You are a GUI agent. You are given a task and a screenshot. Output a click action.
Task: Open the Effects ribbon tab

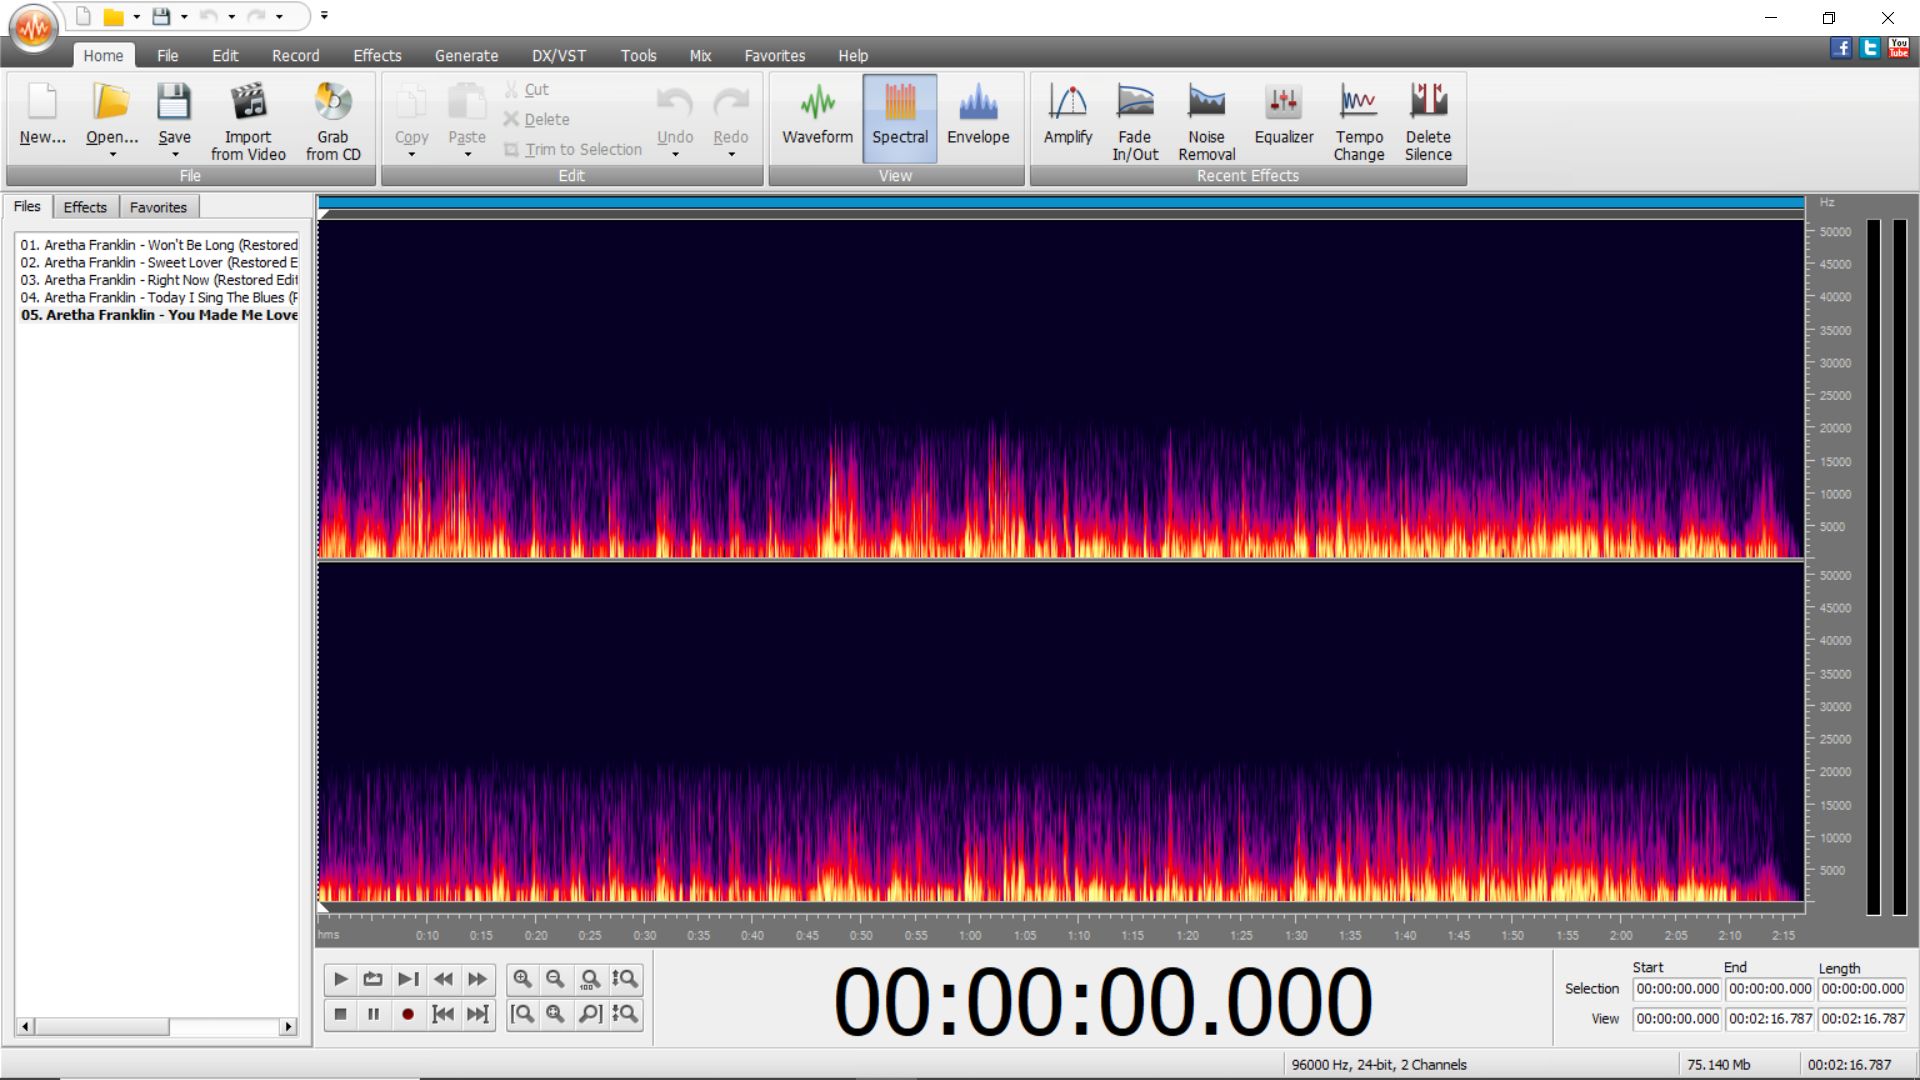coord(376,56)
